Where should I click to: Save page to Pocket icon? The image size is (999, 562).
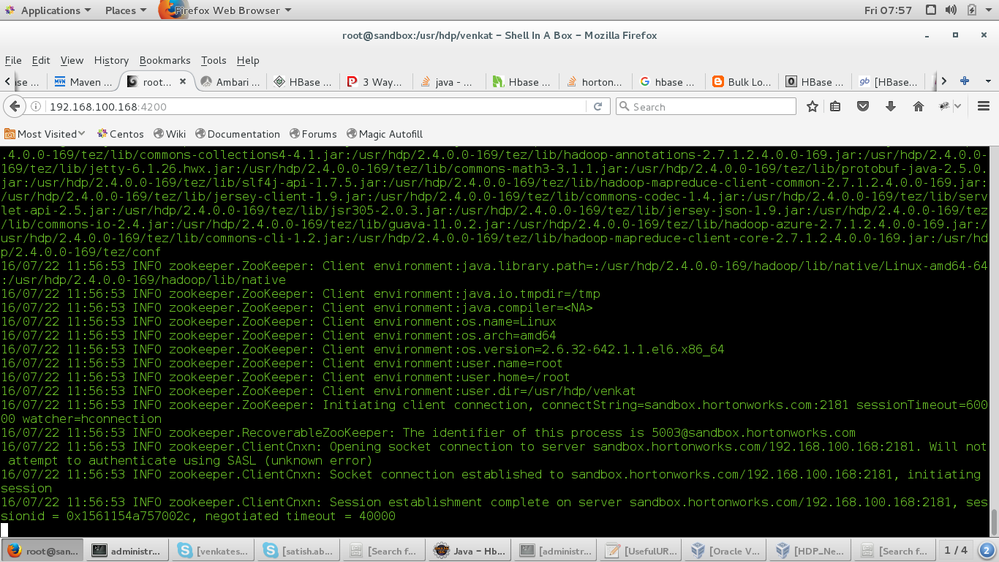tap(863, 106)
